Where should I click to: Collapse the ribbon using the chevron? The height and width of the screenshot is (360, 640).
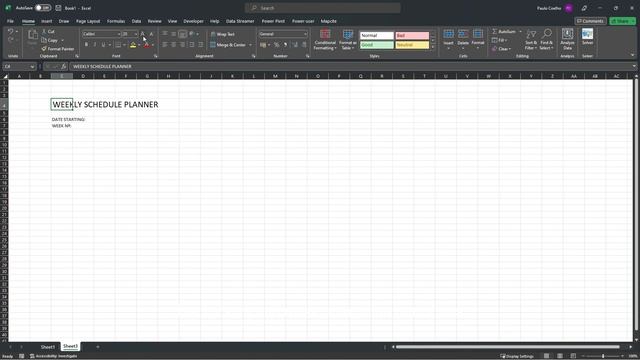coord(633,55)
